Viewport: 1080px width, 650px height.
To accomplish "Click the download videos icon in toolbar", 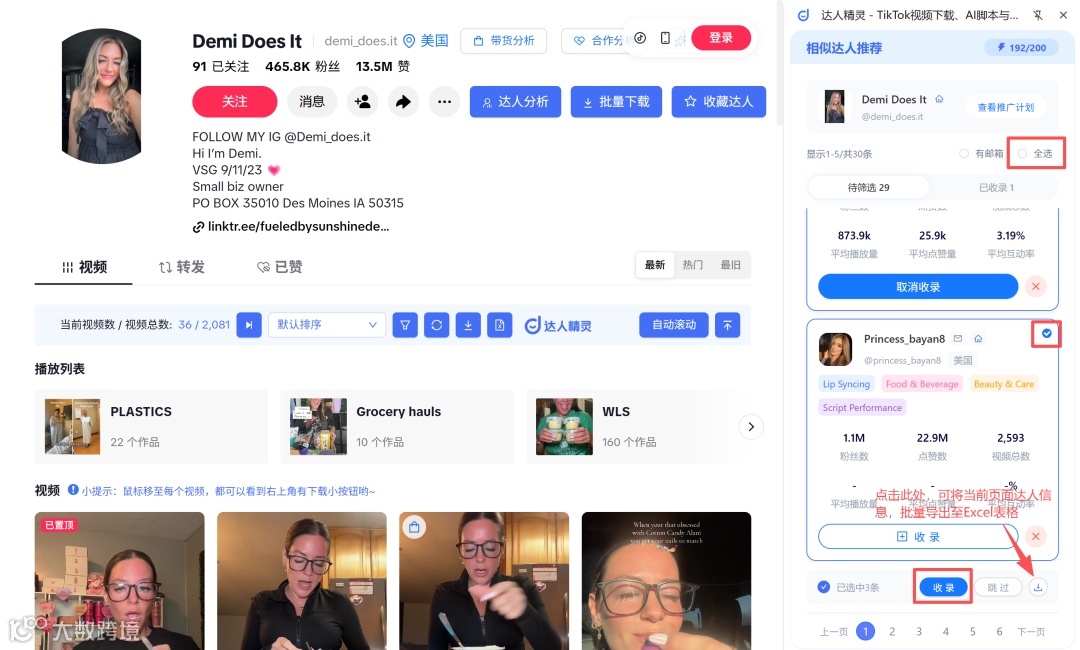I will pyautogui.click(x=468, y=325).
